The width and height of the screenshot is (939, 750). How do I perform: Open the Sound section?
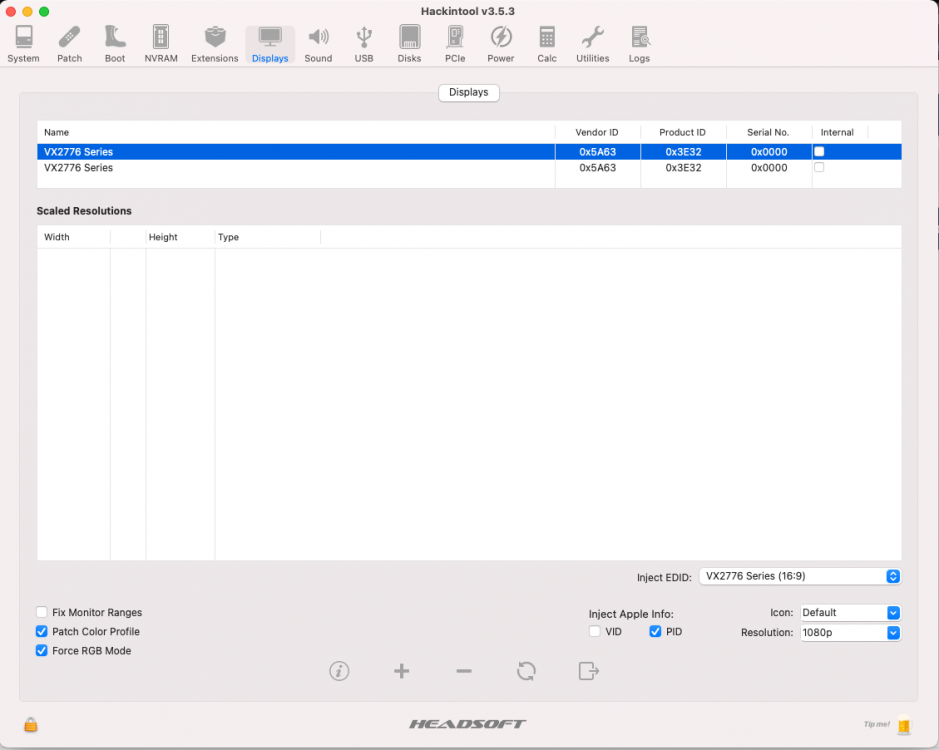point(318,44)
